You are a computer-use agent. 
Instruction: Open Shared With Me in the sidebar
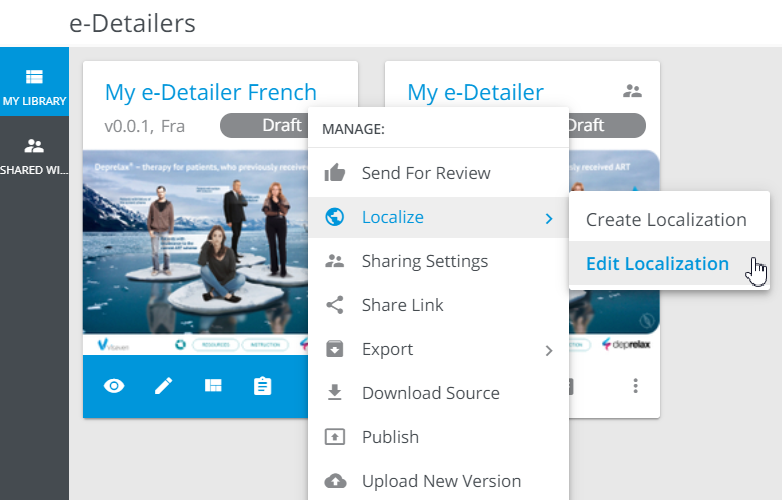pyautogui.click(x=34, y=155)
